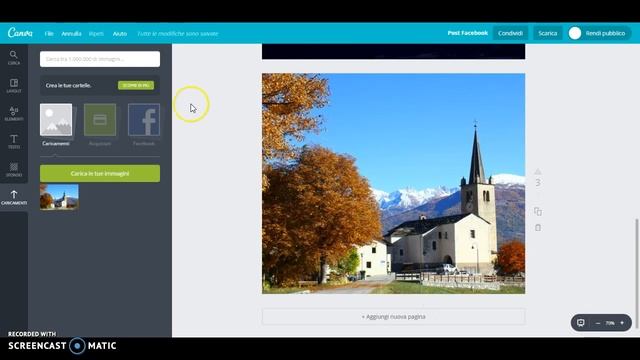Move page 3 up with arrow
Screen dimensions: 640x360
[538, 171]
